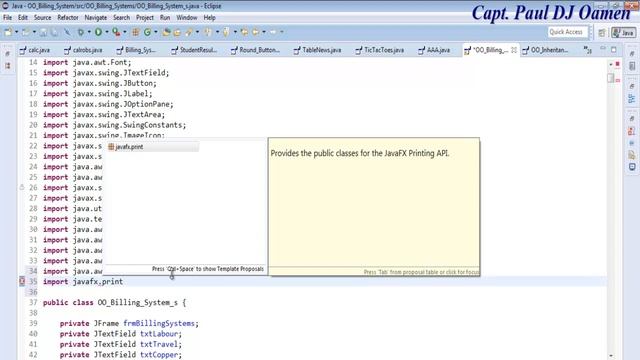Click the restore icon in left trim
Viewport: 640px width, 360px height.
click(7, 53)
